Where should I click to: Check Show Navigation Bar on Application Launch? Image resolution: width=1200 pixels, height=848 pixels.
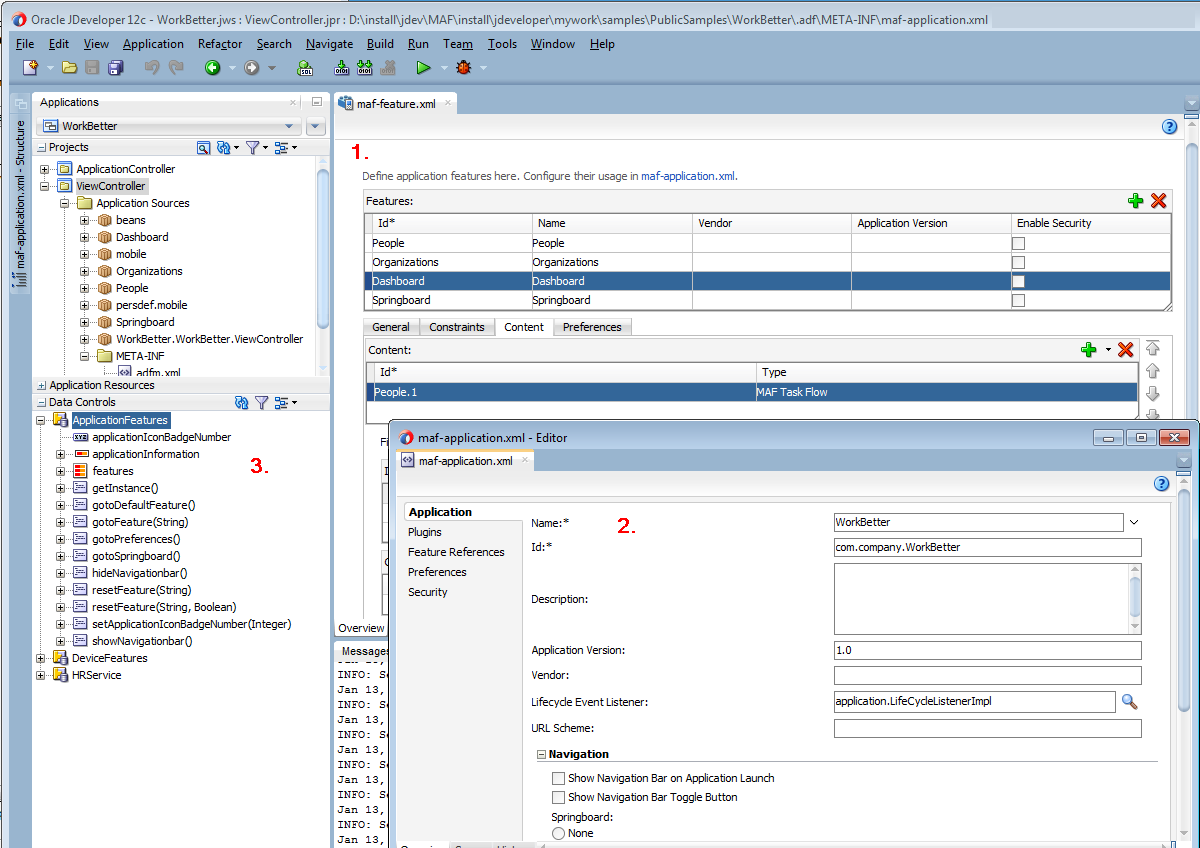click(x=558, y=778)
